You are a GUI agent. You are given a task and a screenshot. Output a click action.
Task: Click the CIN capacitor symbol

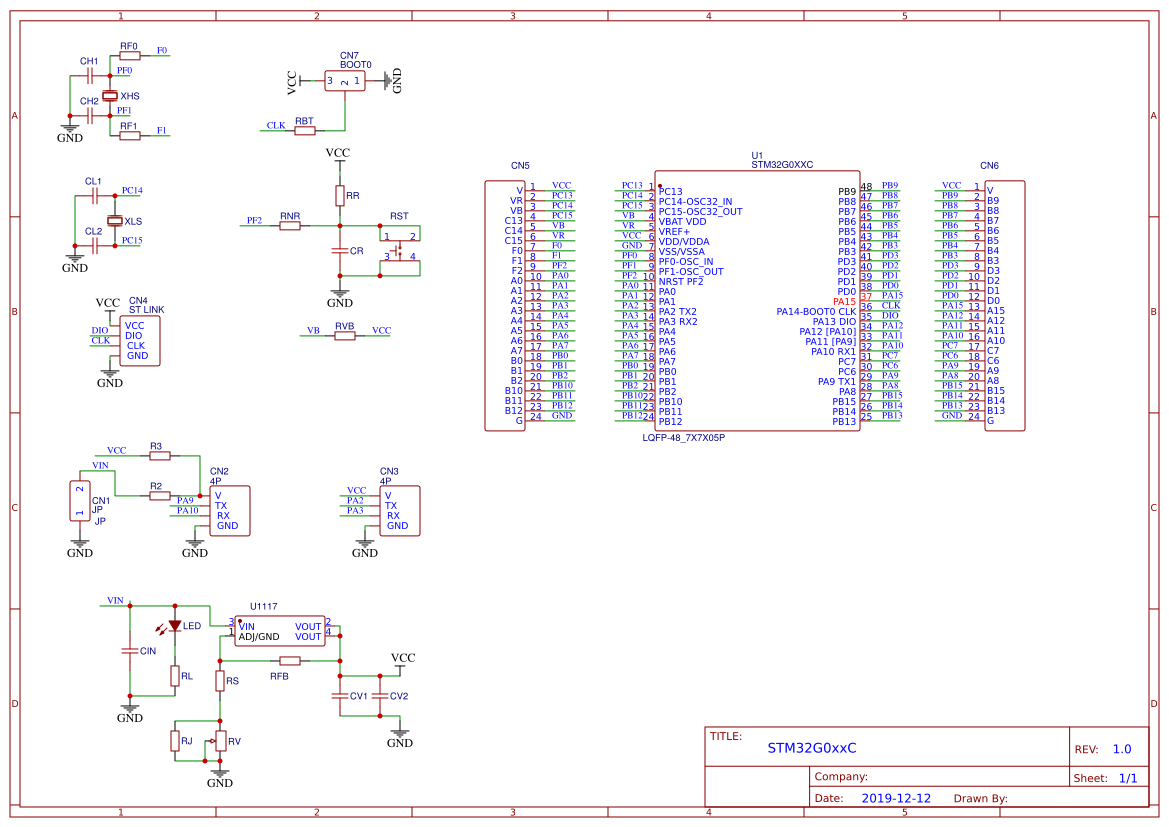130,651
